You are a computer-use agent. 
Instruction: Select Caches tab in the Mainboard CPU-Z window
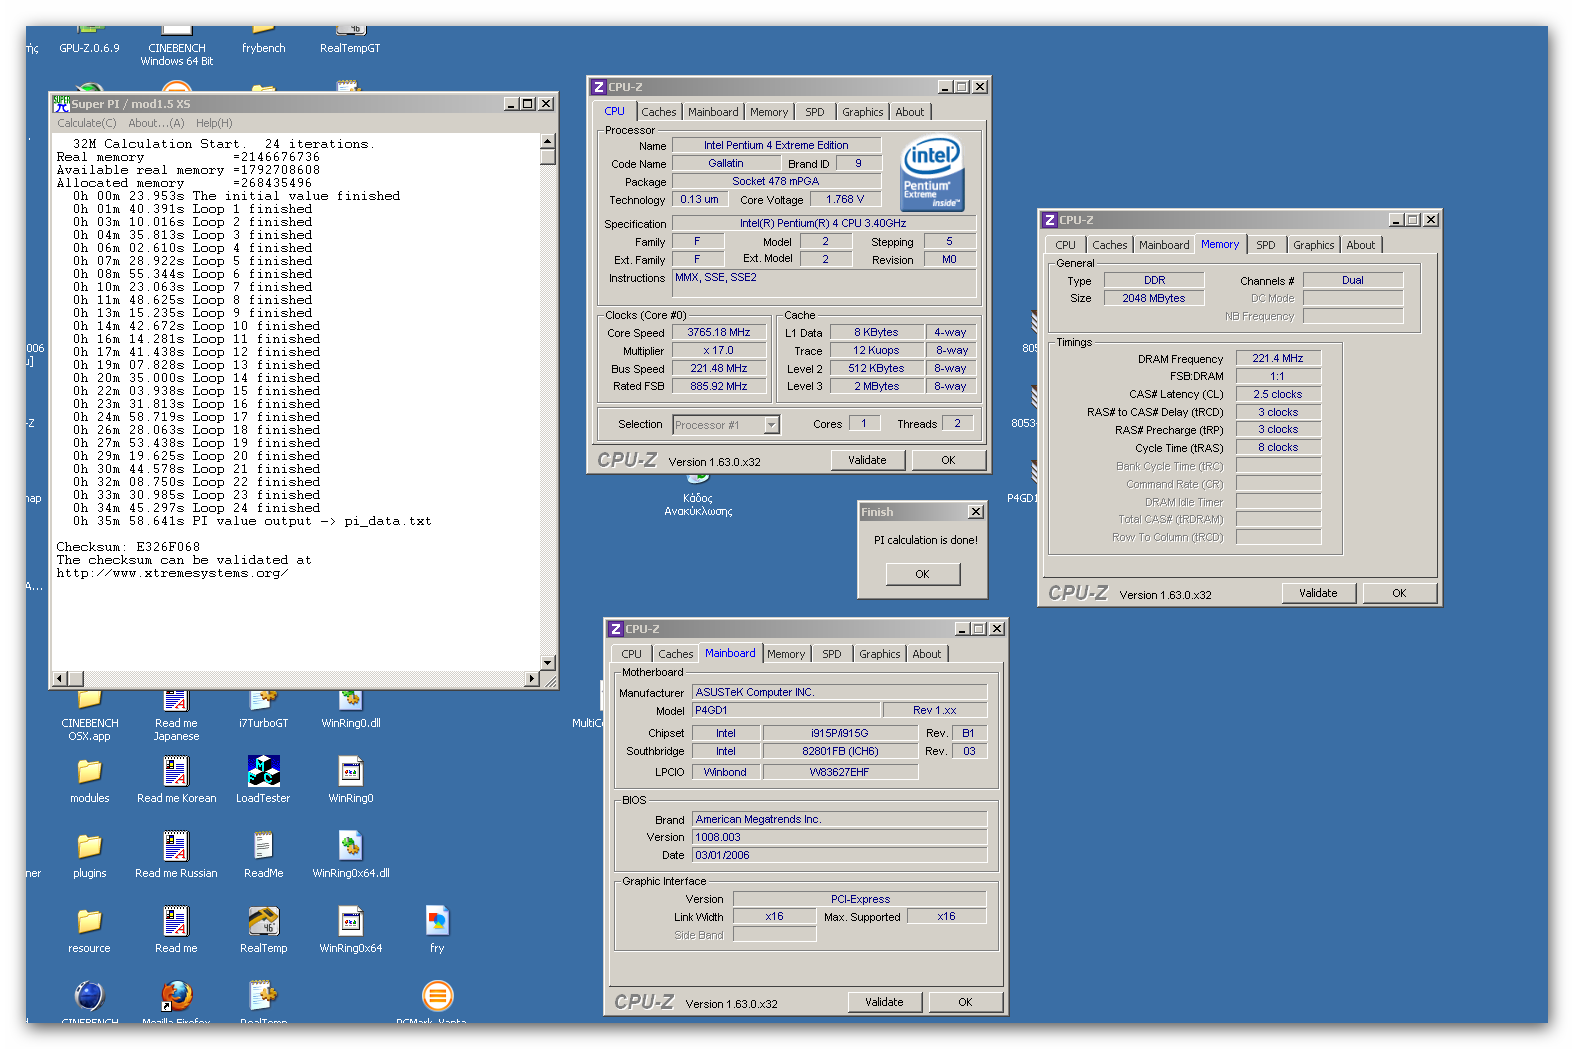pos(676,654)
